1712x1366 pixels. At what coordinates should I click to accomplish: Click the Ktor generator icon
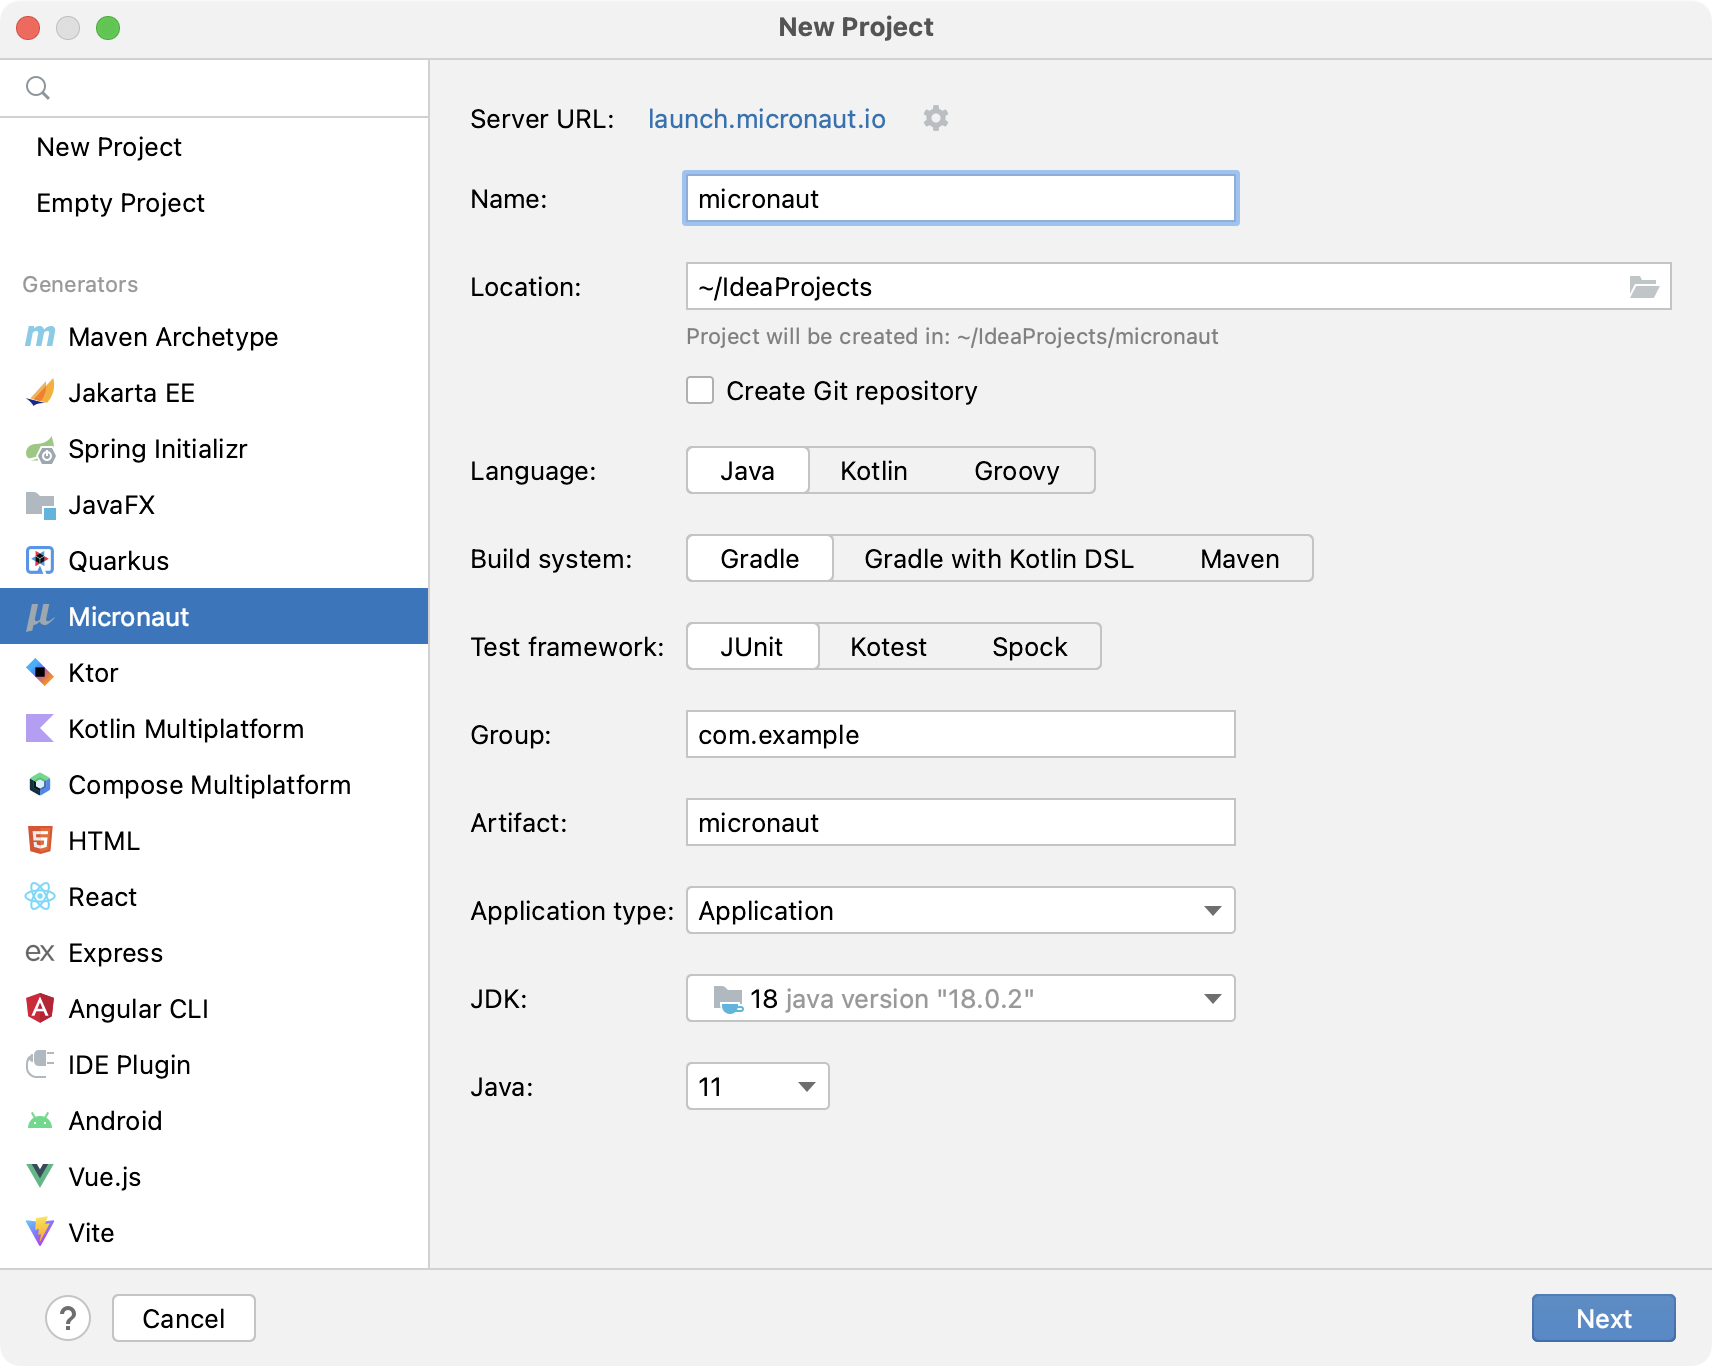tap(40, 673)
